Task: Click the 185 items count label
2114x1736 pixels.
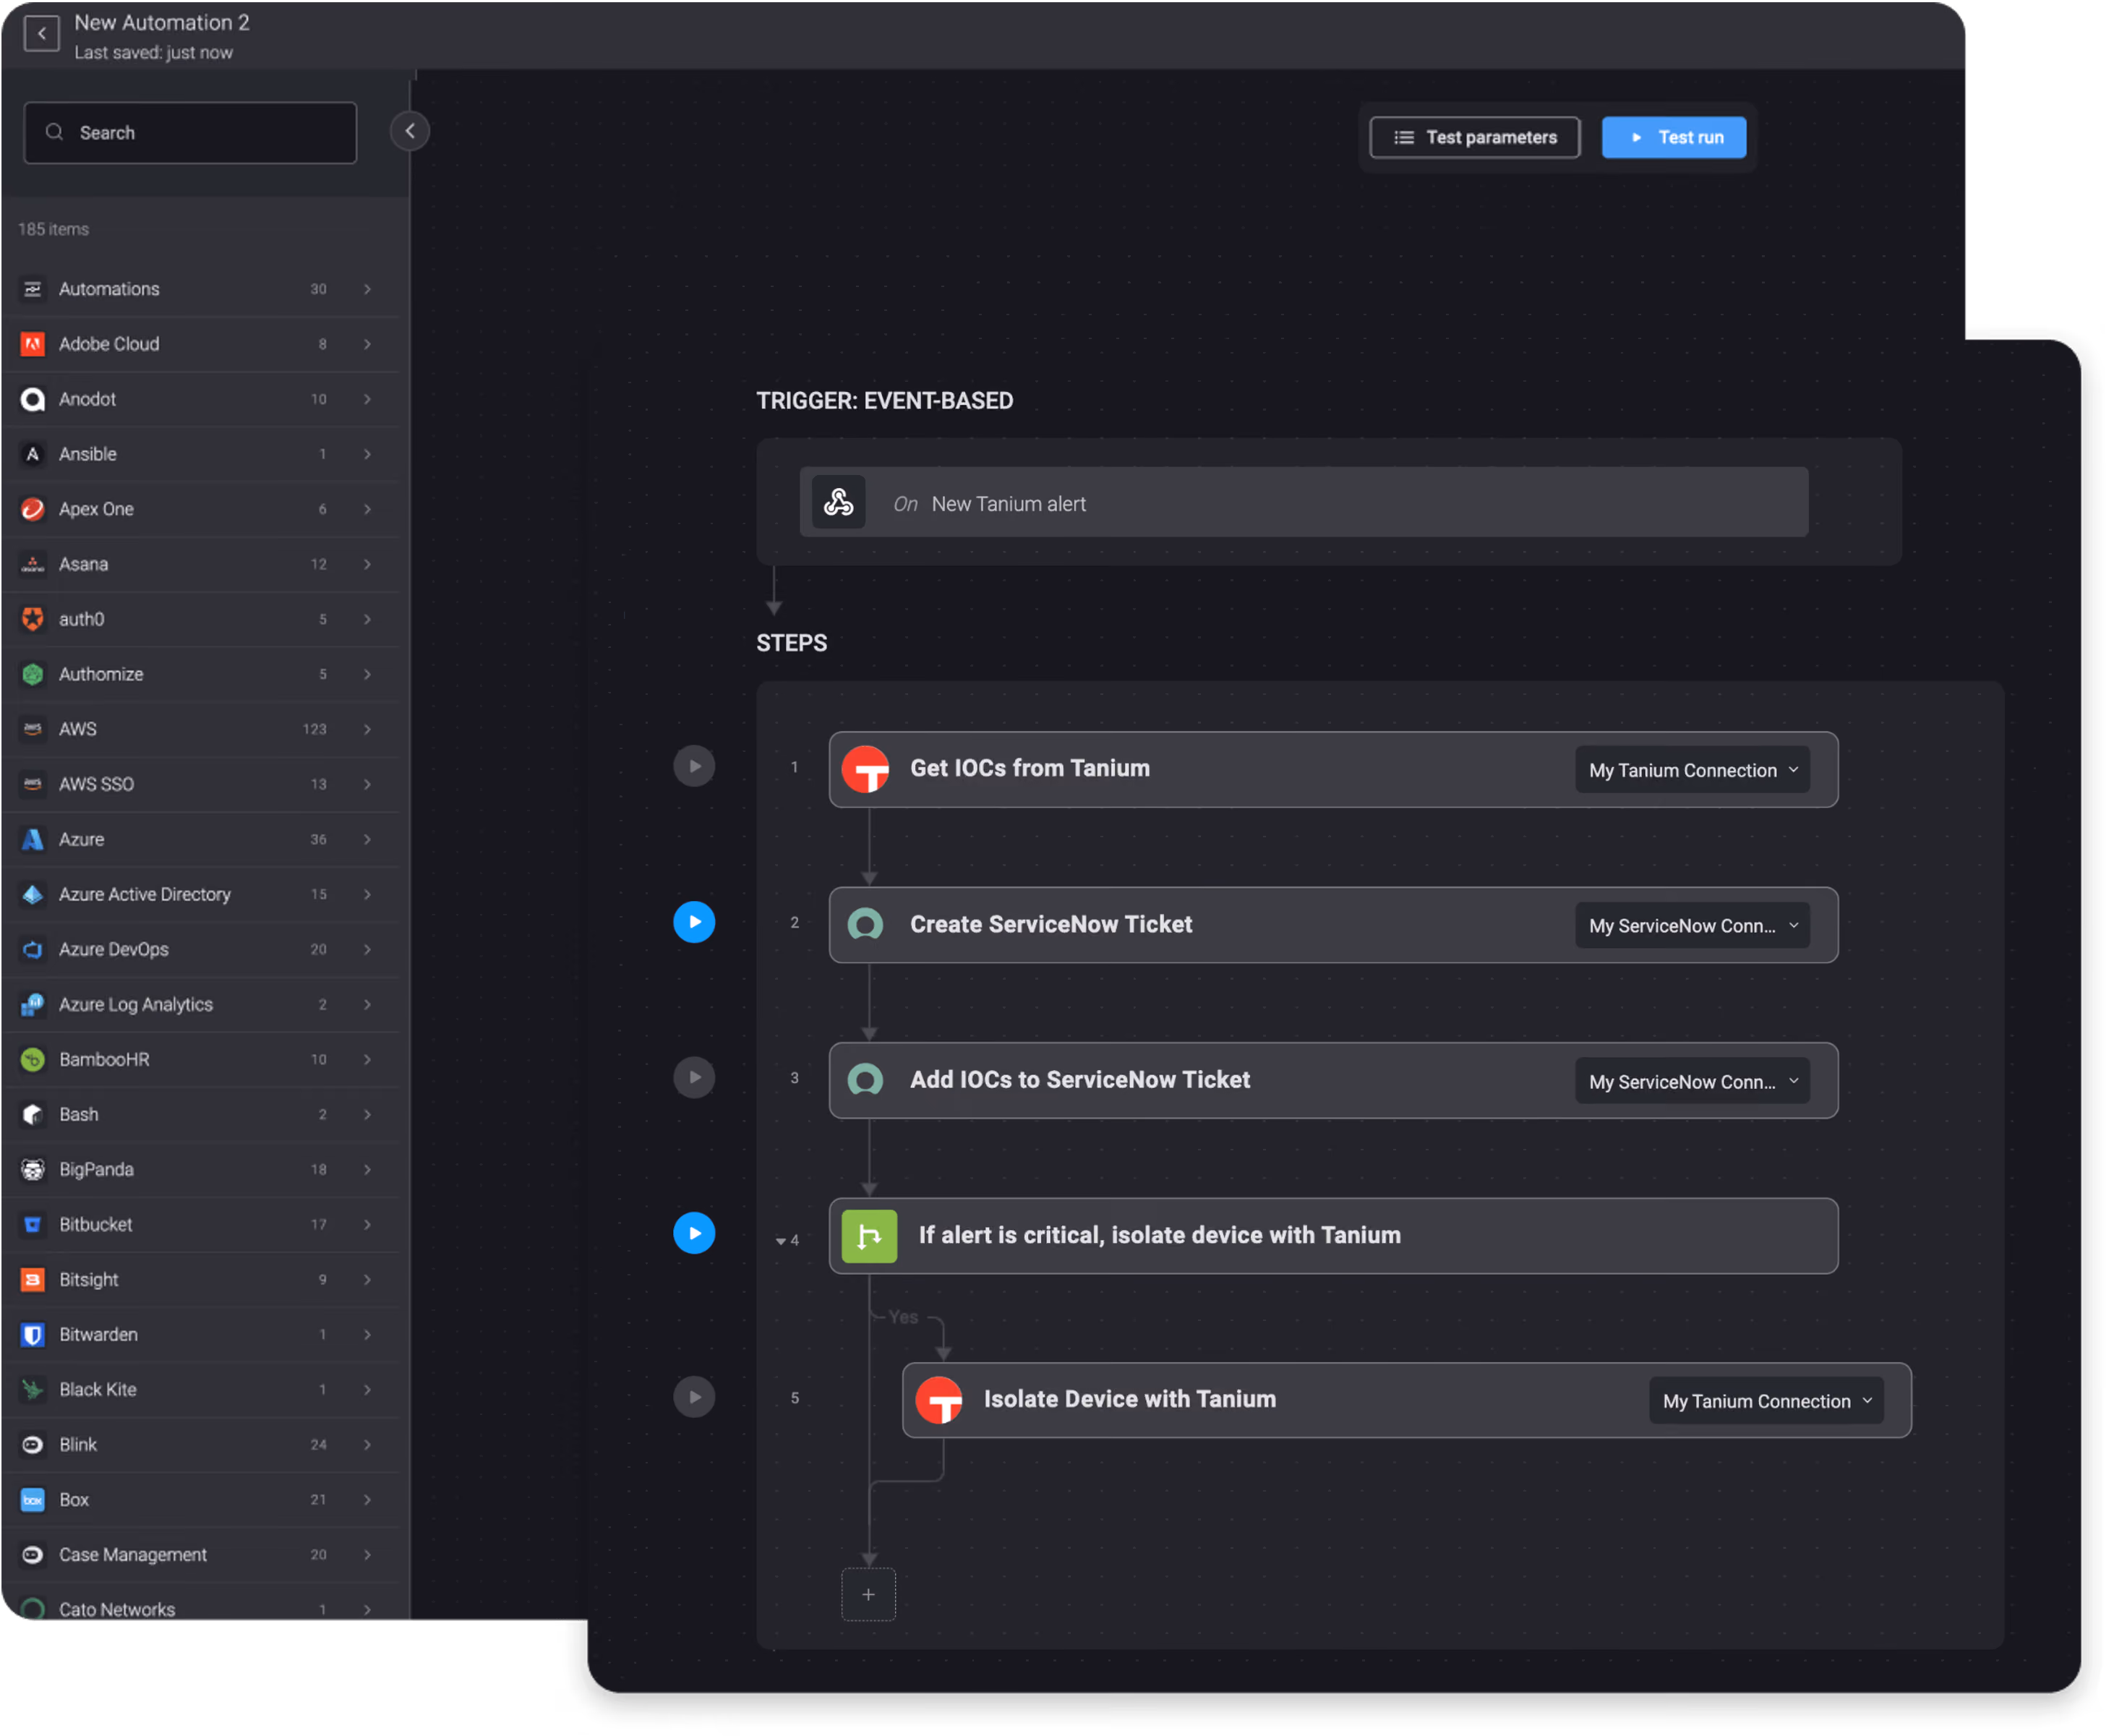Action: pos(54,229)
